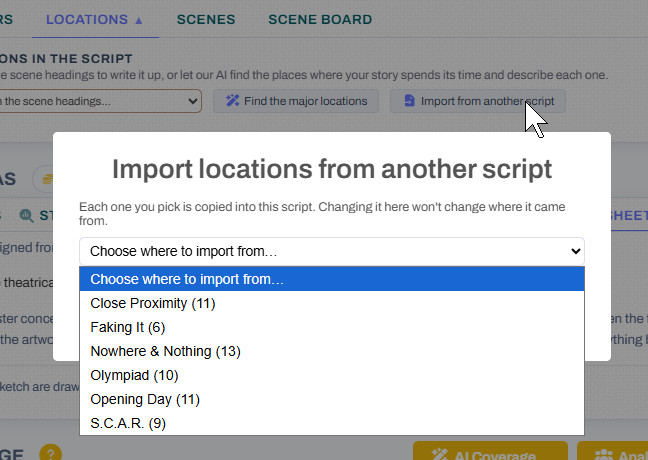The height and width of the screenshot is (460, 648).
Task: Toggle the Choose where to import from combo box
Action: tap(332, 251)
